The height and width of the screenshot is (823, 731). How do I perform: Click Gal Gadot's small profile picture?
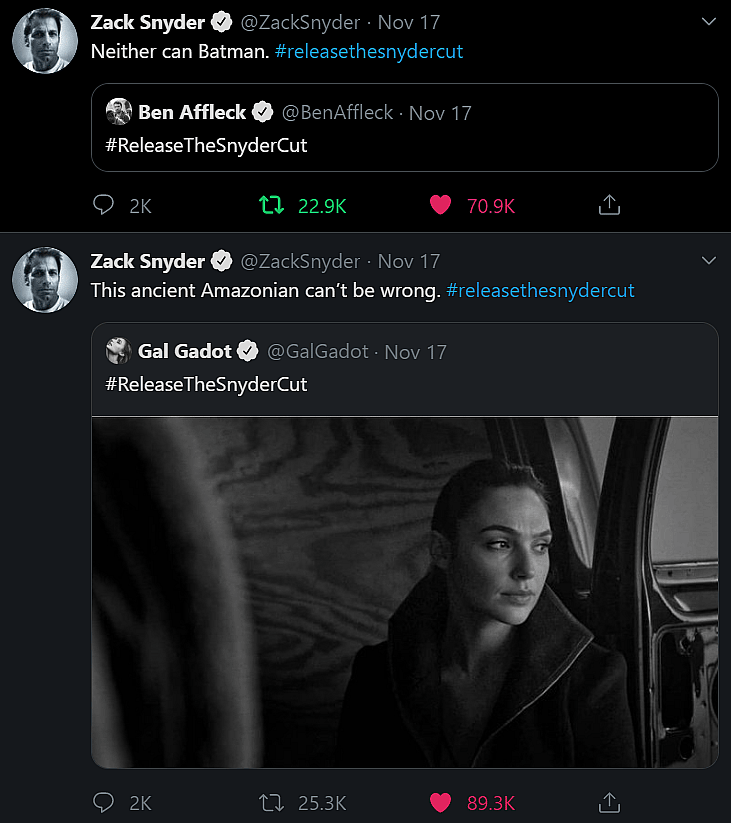pos(119,351)
